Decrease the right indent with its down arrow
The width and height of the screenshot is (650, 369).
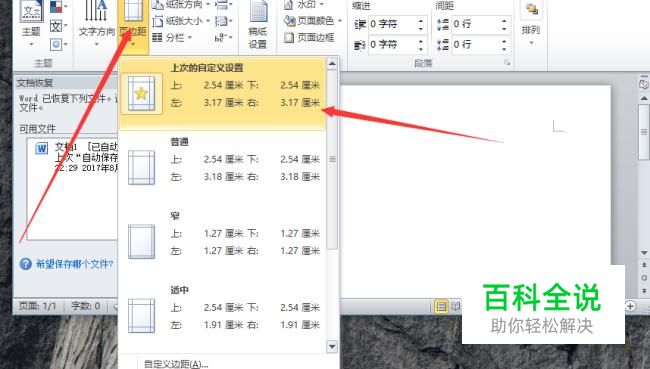pyautogui.click(x=421, y=49)
